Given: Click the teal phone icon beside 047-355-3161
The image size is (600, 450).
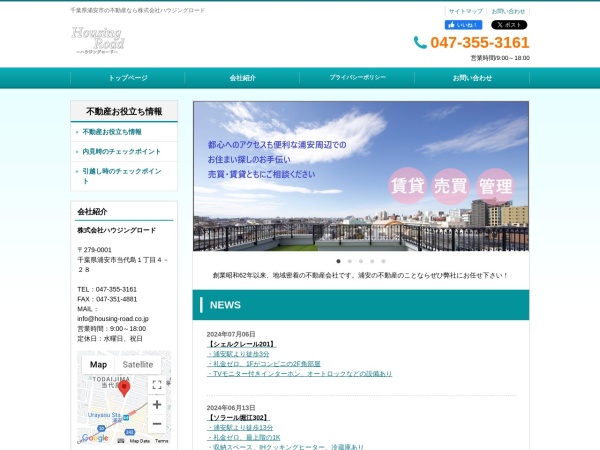Looking at the screenshot, I should (x=420, y=42).
